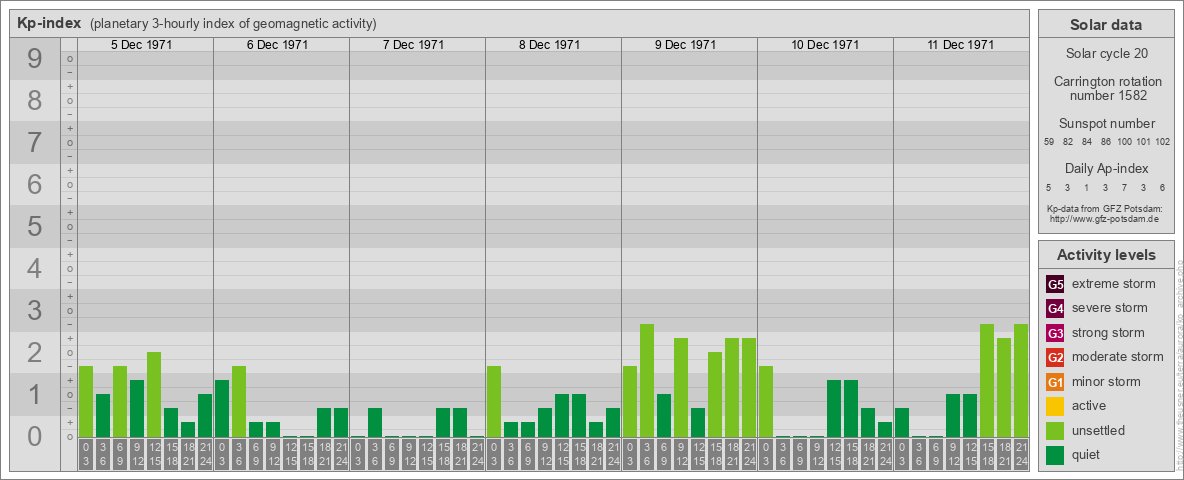Click sunspot value 86
1184x480 pixels.
click(x=1105, y=142)
